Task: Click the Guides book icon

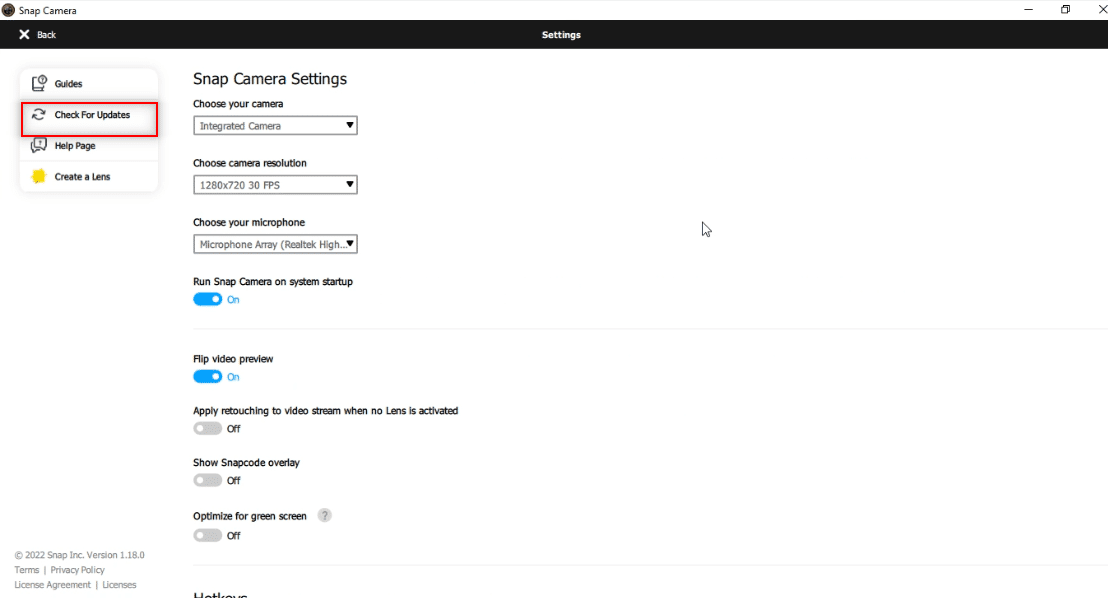Action: point(39,83)
